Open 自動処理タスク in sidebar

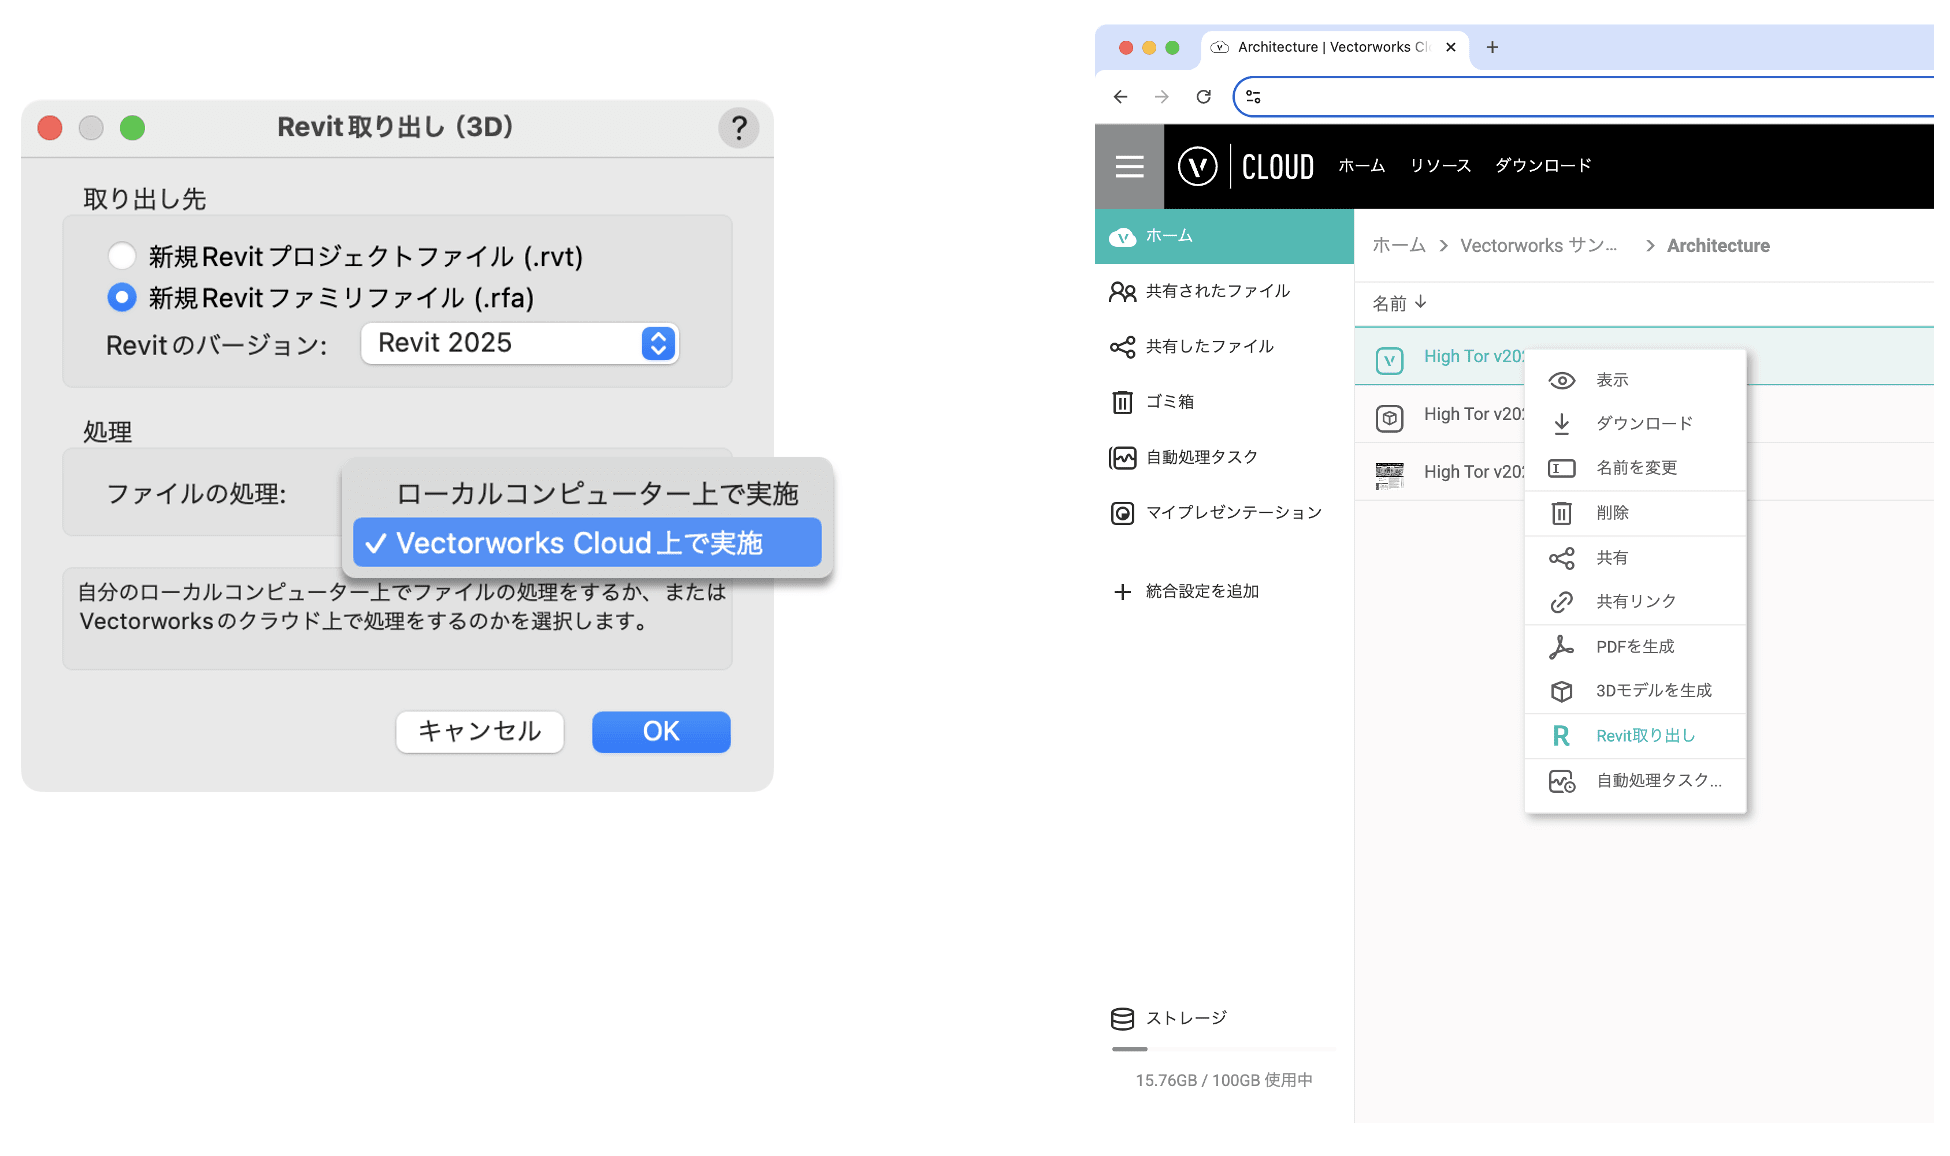[x=1224, y=457]
